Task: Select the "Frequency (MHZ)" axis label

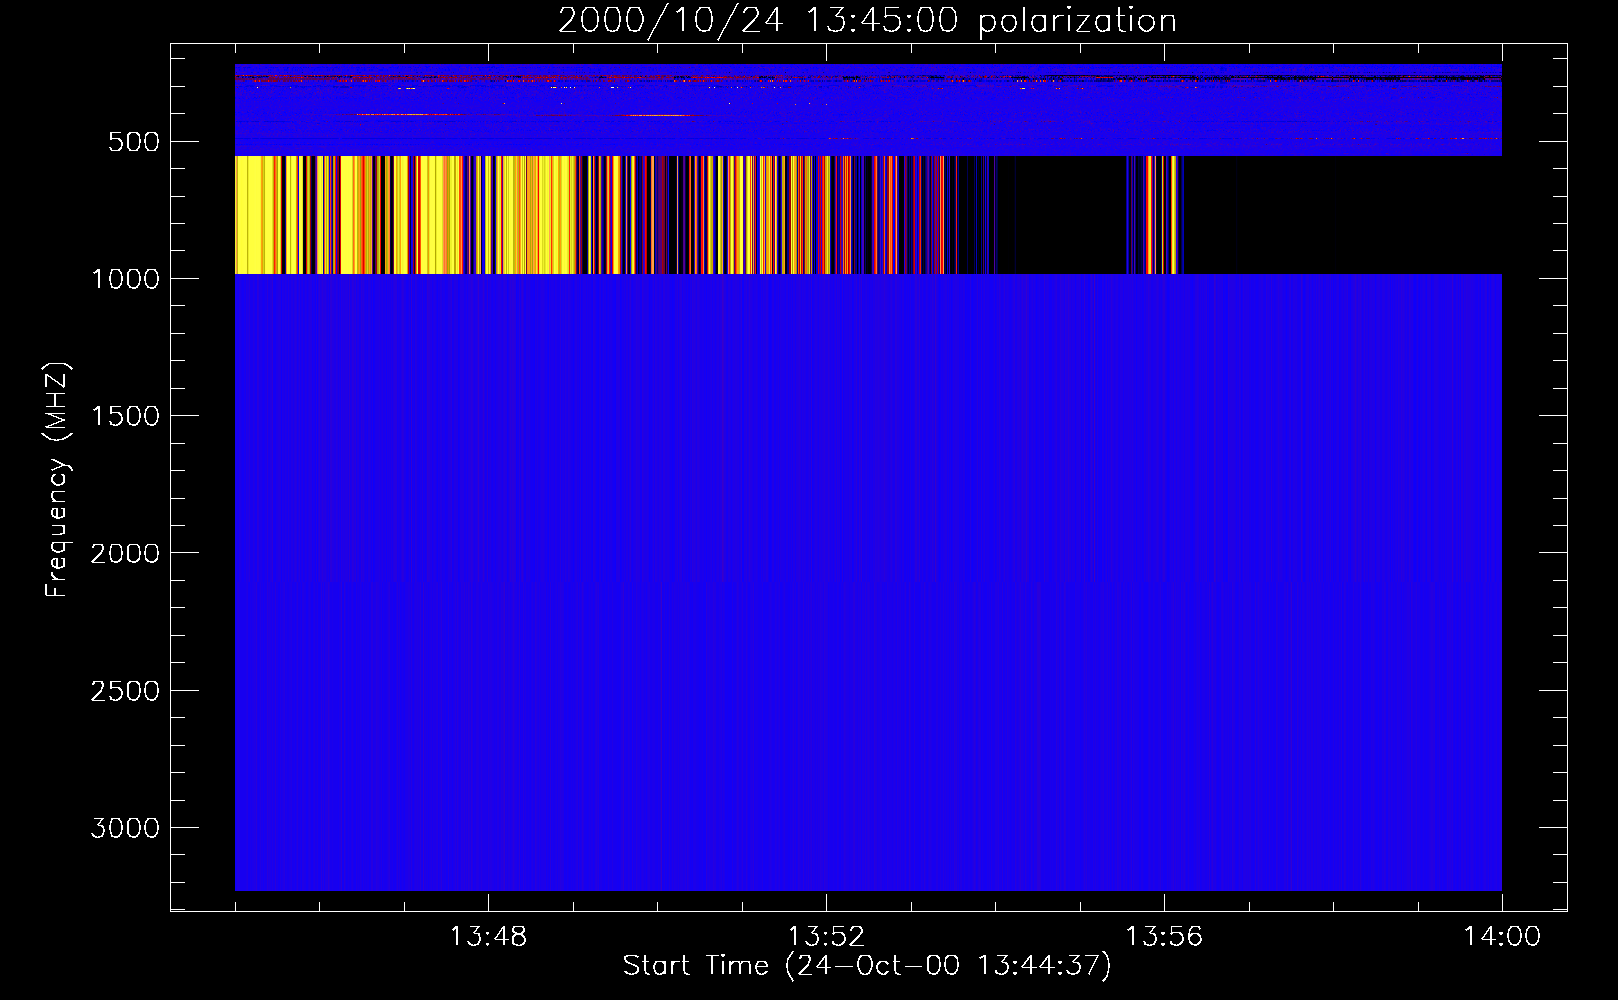Action: pos(57,479)
